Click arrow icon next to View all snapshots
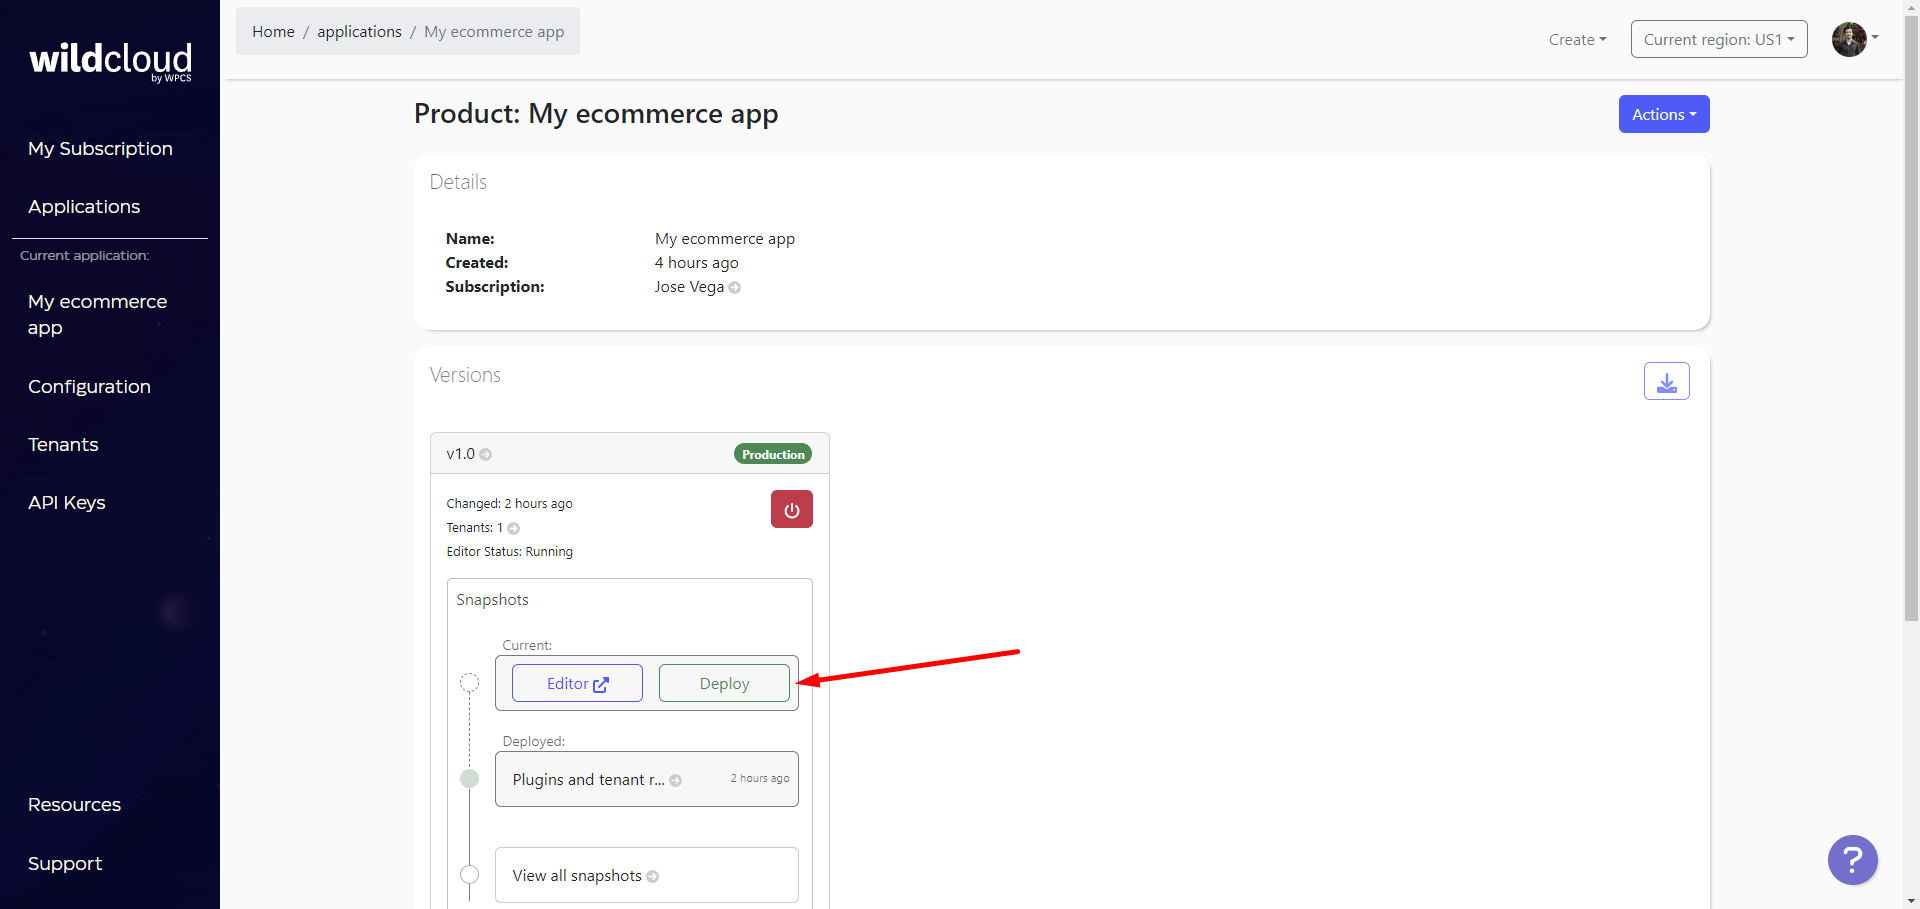The height and width of the screenshot is (909, 1920). (x=652, y=877)
